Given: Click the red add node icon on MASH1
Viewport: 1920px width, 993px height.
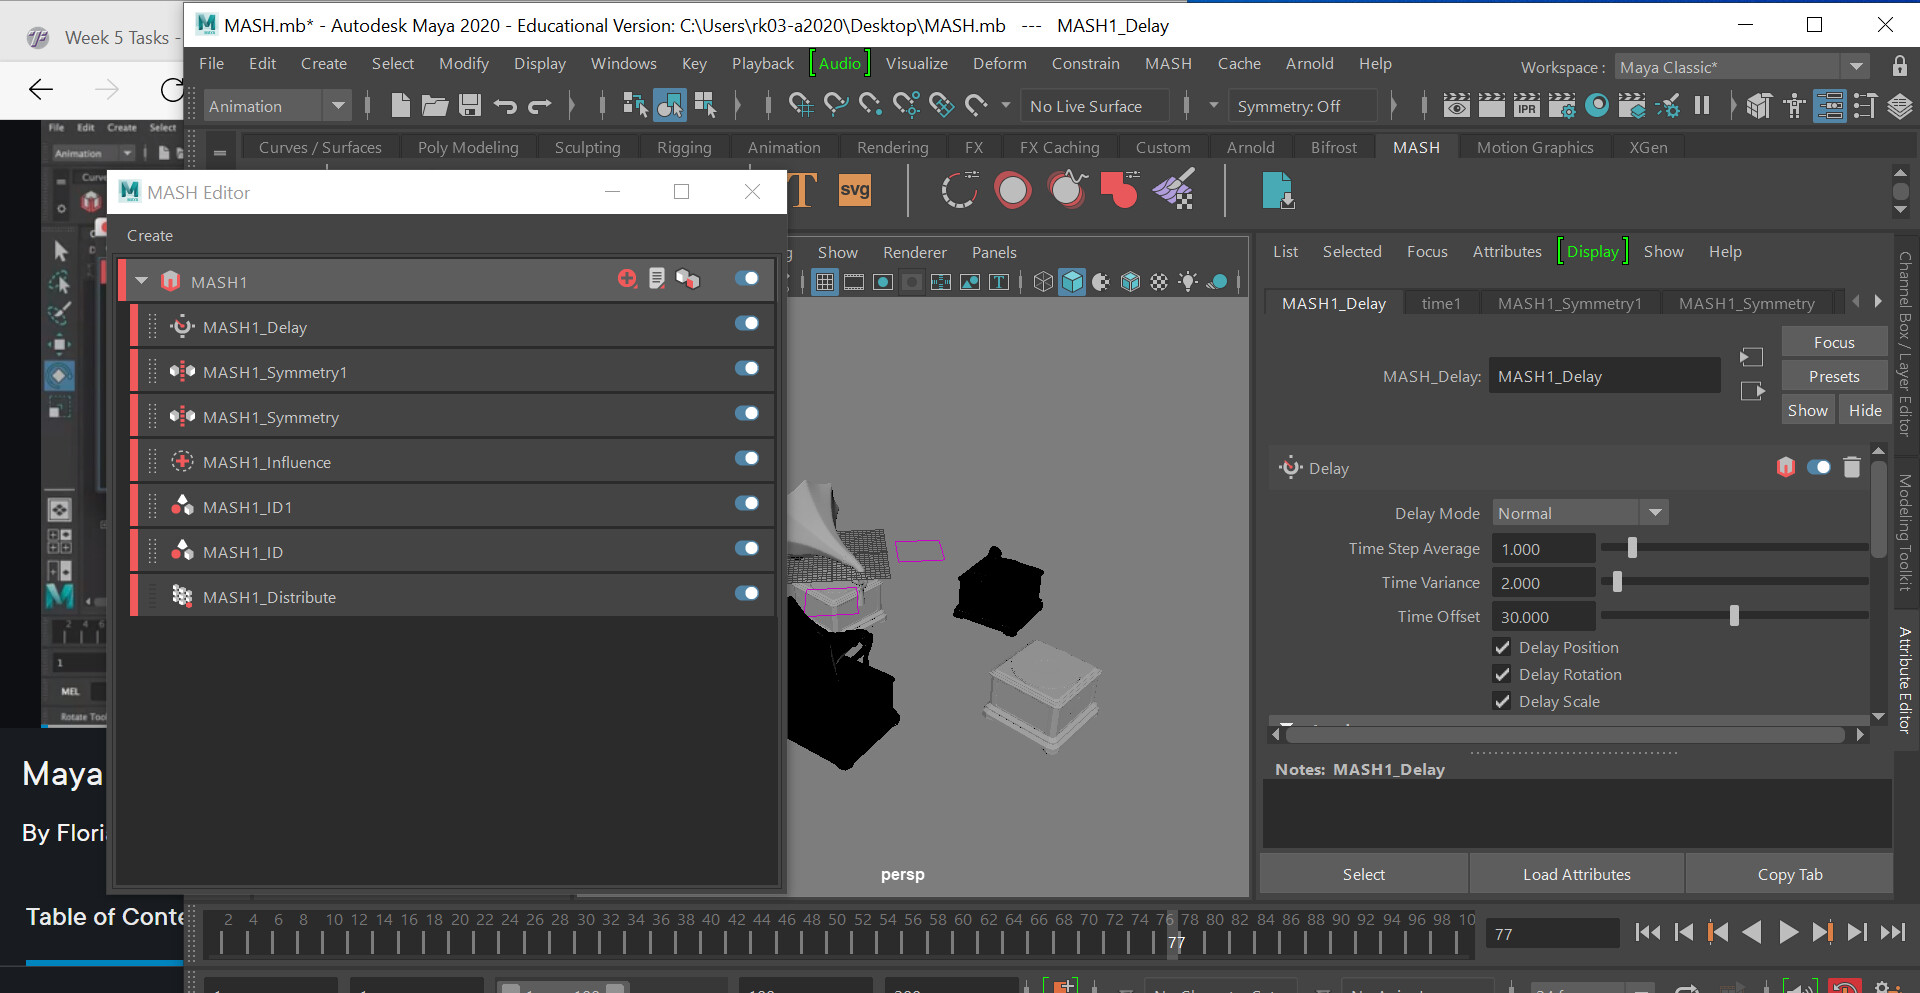Looking at the screenshot, I should point(627,279).
